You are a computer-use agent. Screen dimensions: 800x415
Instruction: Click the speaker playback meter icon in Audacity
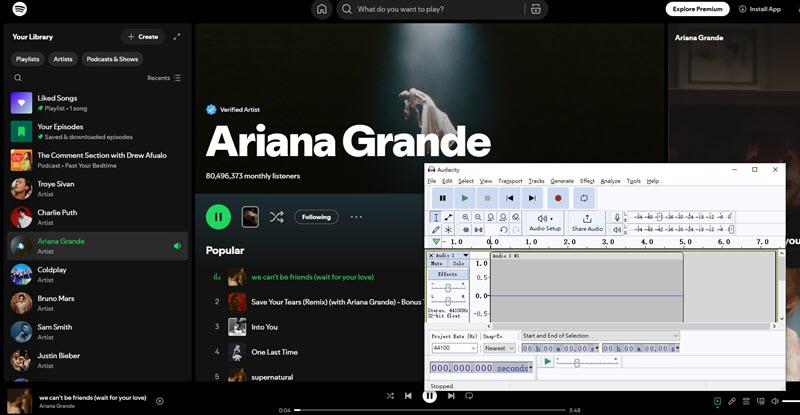point(617,230)
